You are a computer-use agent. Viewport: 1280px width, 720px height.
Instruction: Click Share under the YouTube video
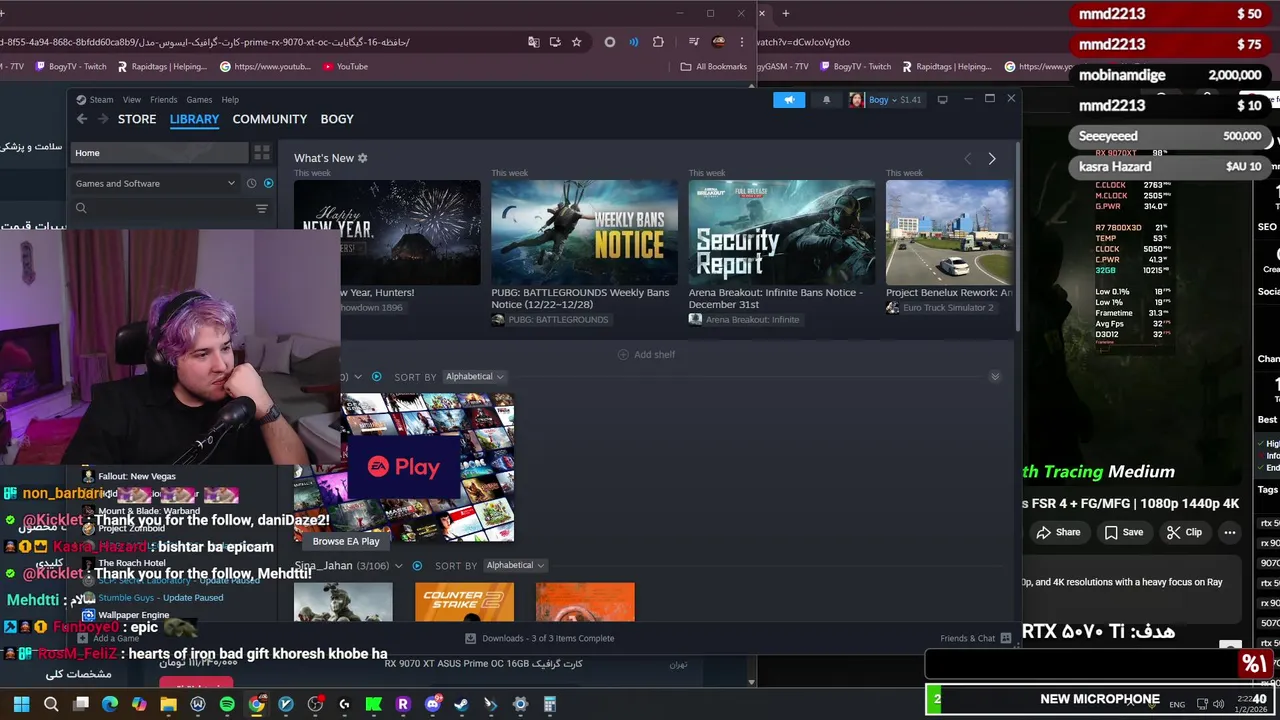pyautogui.click(x=1058, y=532)
